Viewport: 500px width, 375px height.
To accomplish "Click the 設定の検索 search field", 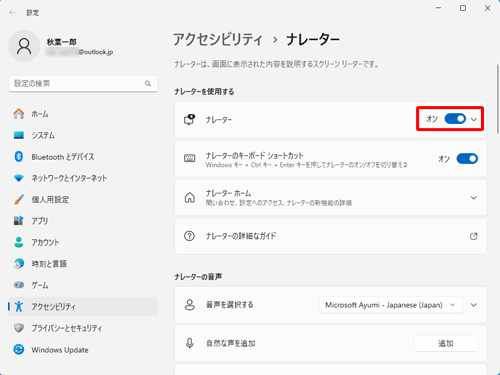I will tap(83, 83).
